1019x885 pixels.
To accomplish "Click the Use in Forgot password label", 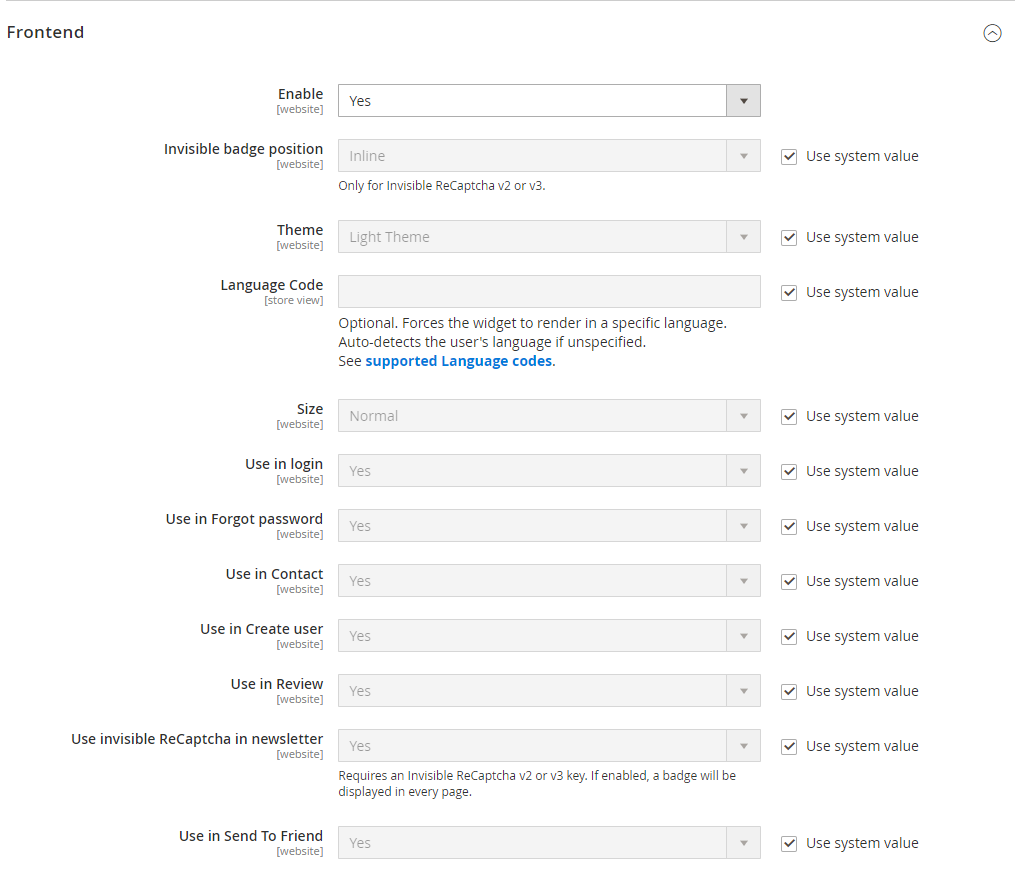I will click(244, 519).
